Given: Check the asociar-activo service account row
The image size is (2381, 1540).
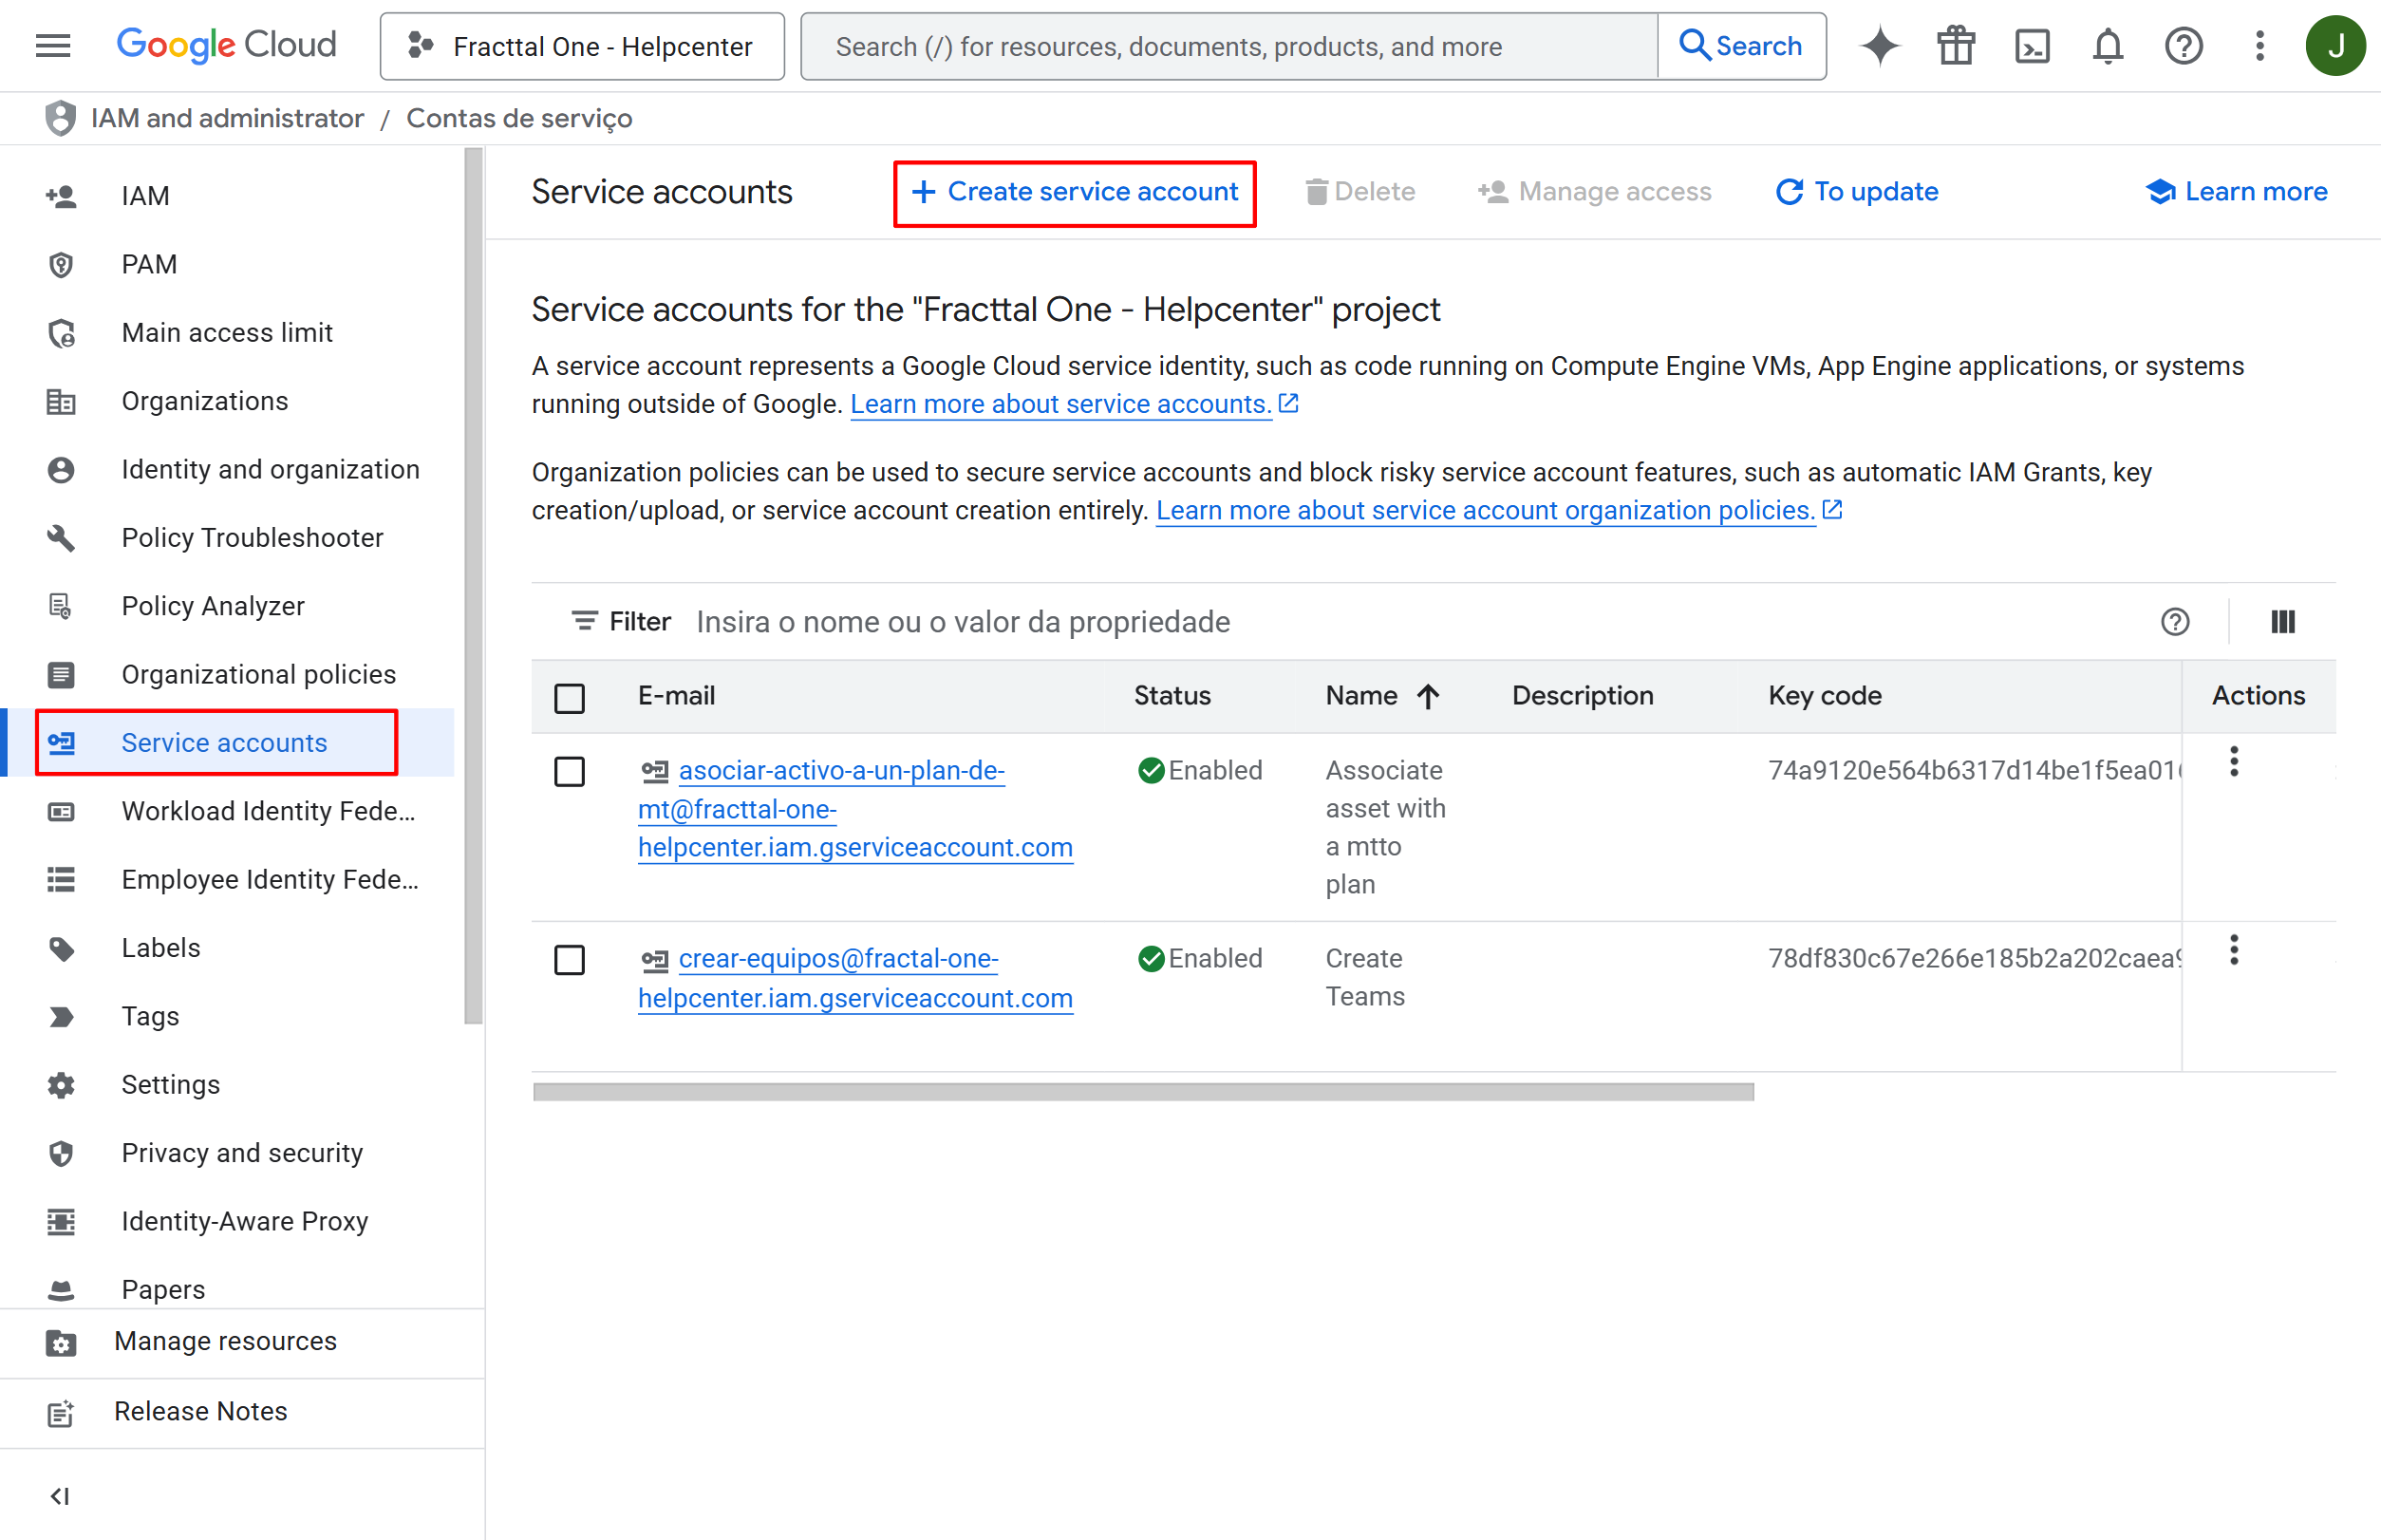Looking at the screenshot, I should coord(570,772).
